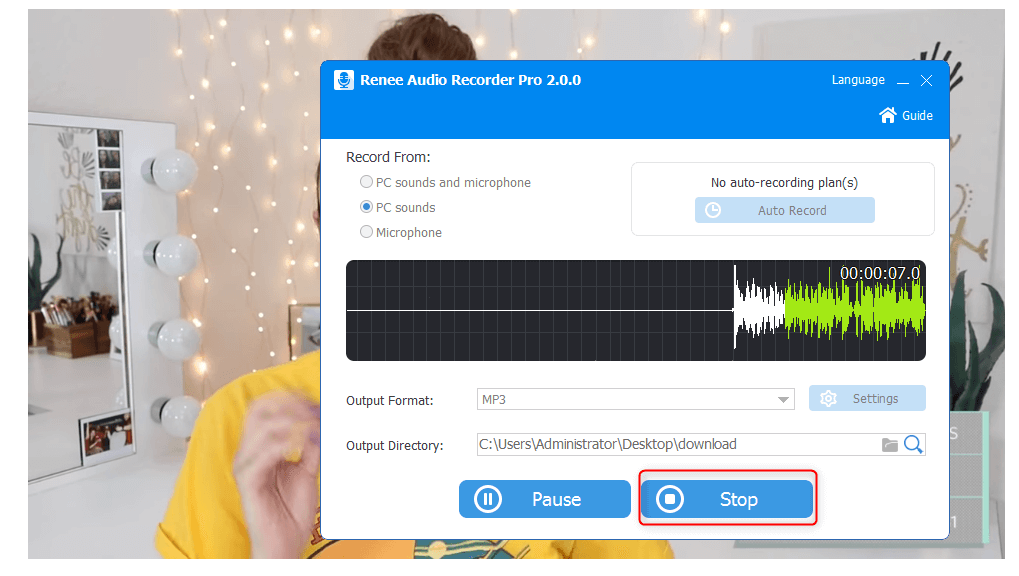Click the clock icon on Auto Record
Image resolution: width=1019 pixels, height=576 pixels.
[713, 210]
